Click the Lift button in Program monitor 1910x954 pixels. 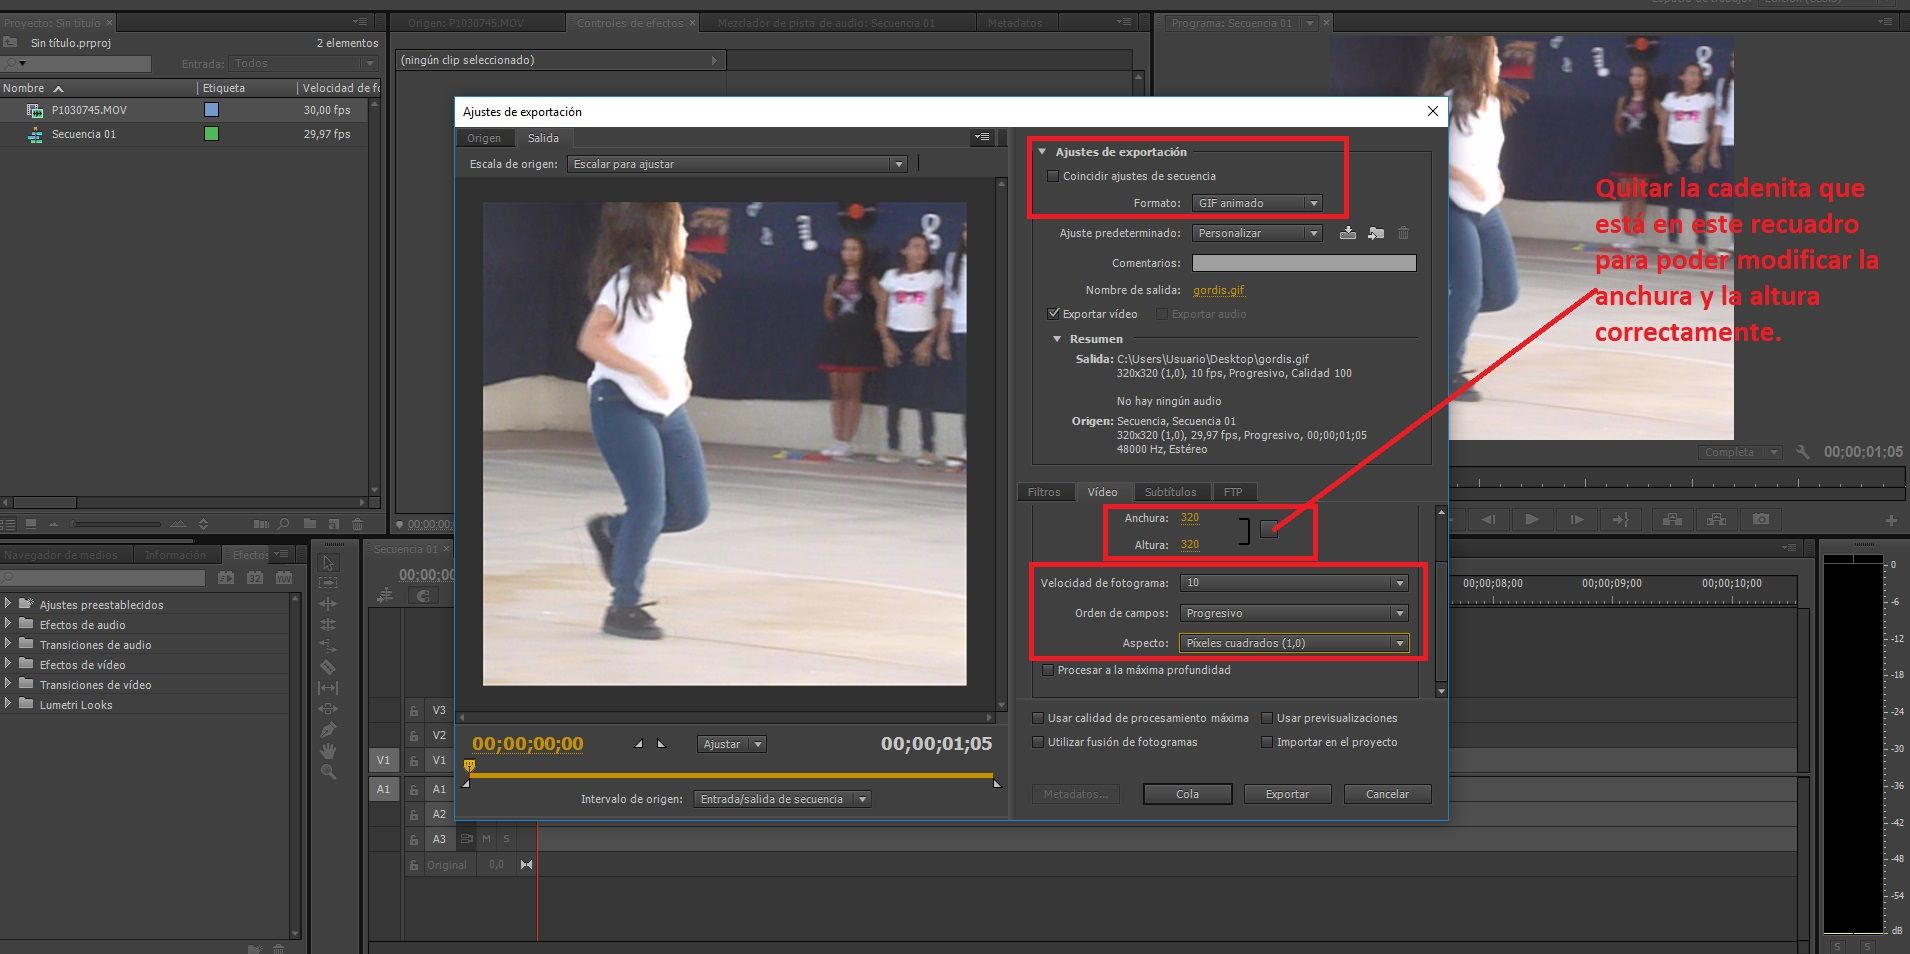pyautogui.click(x=1672, y=519)
